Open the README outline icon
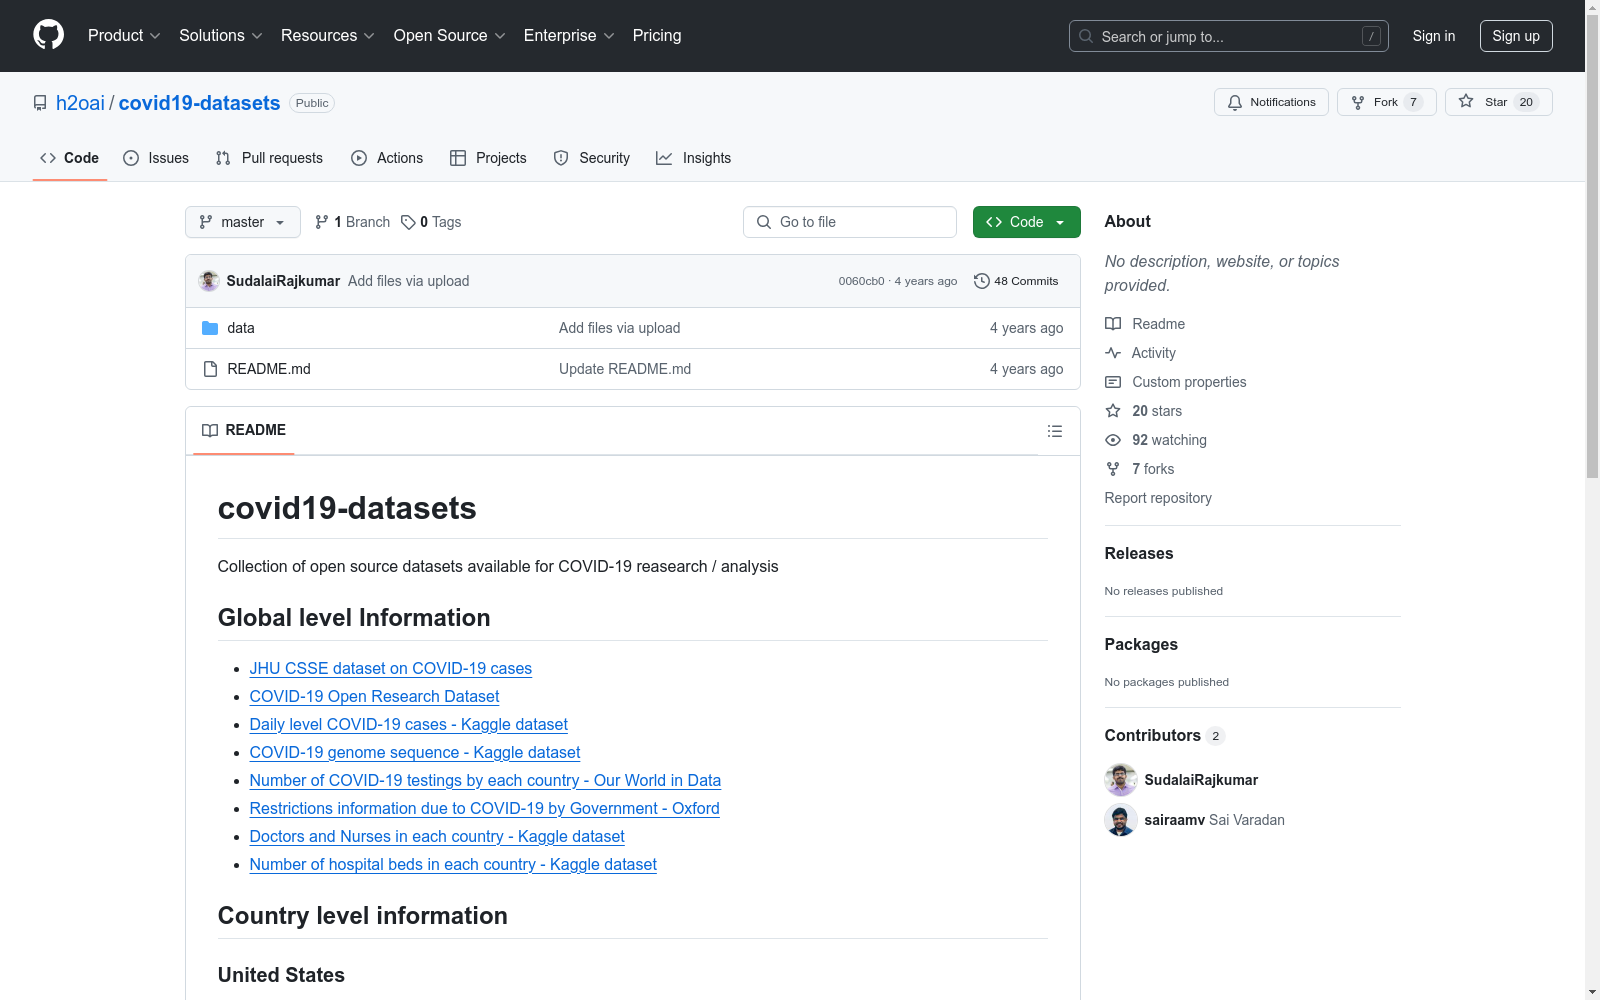This screenshot has height=1000, width=1600. point(1054,431)
